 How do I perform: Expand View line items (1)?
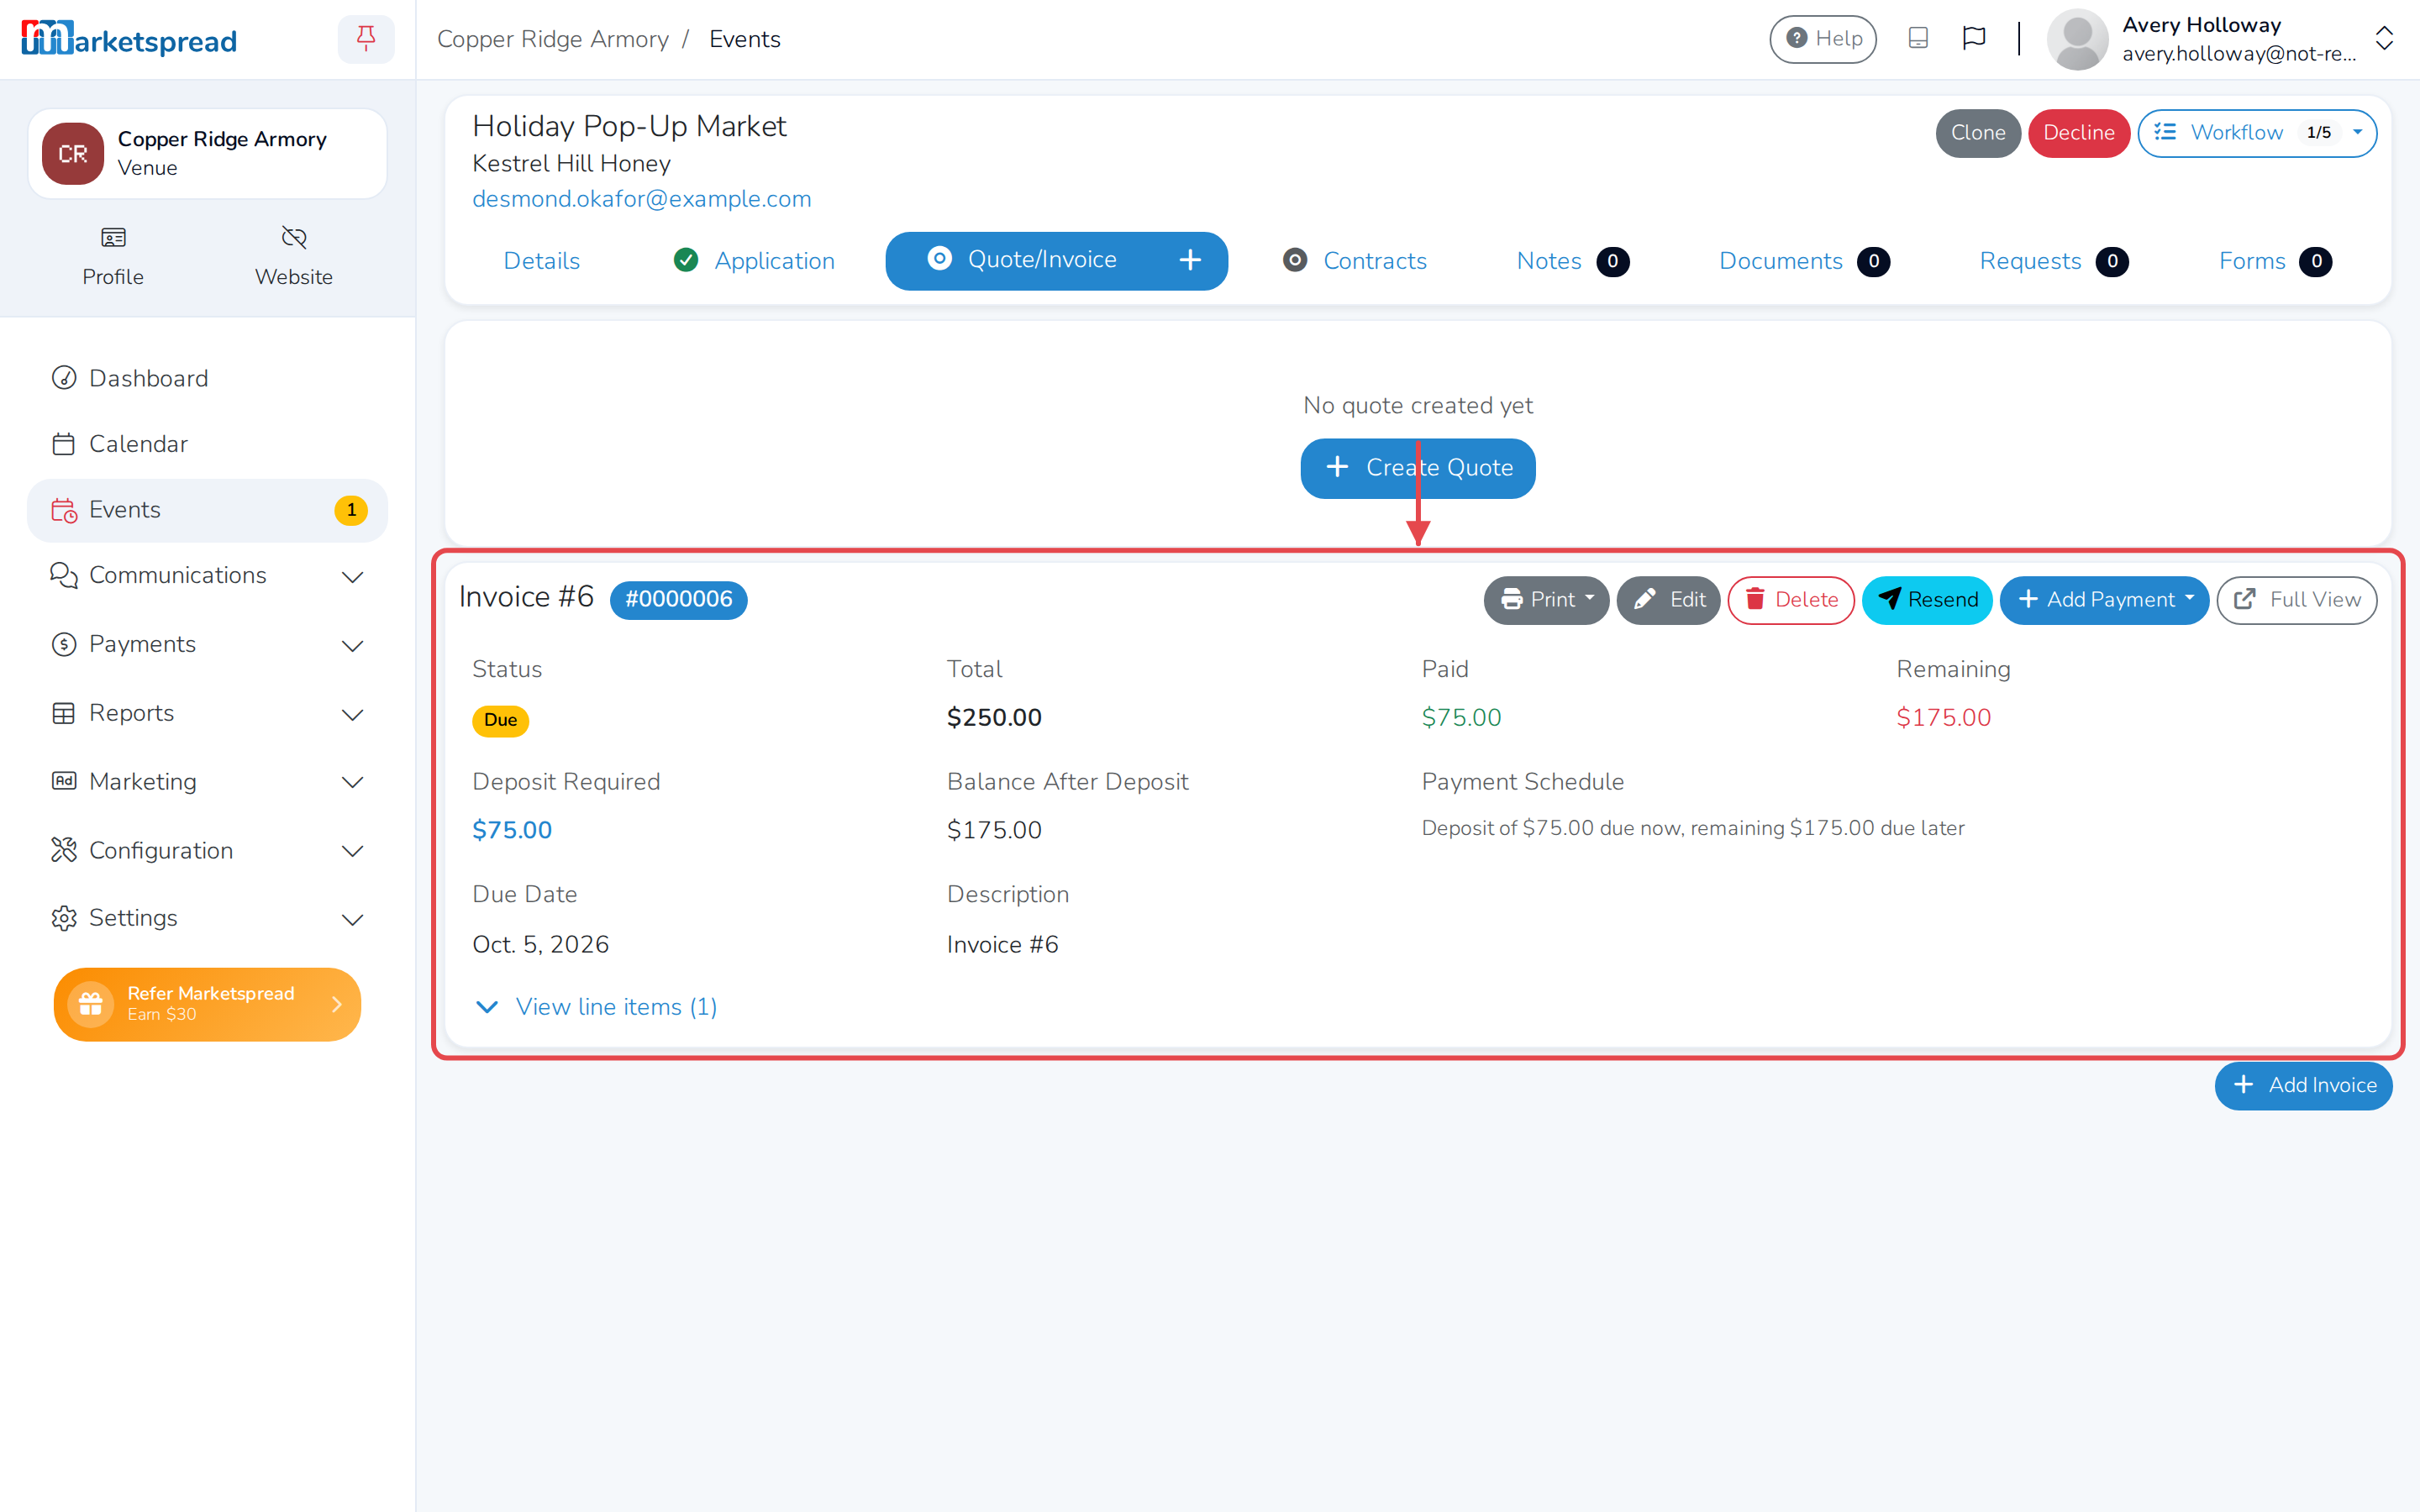[x=597, y=1007]
